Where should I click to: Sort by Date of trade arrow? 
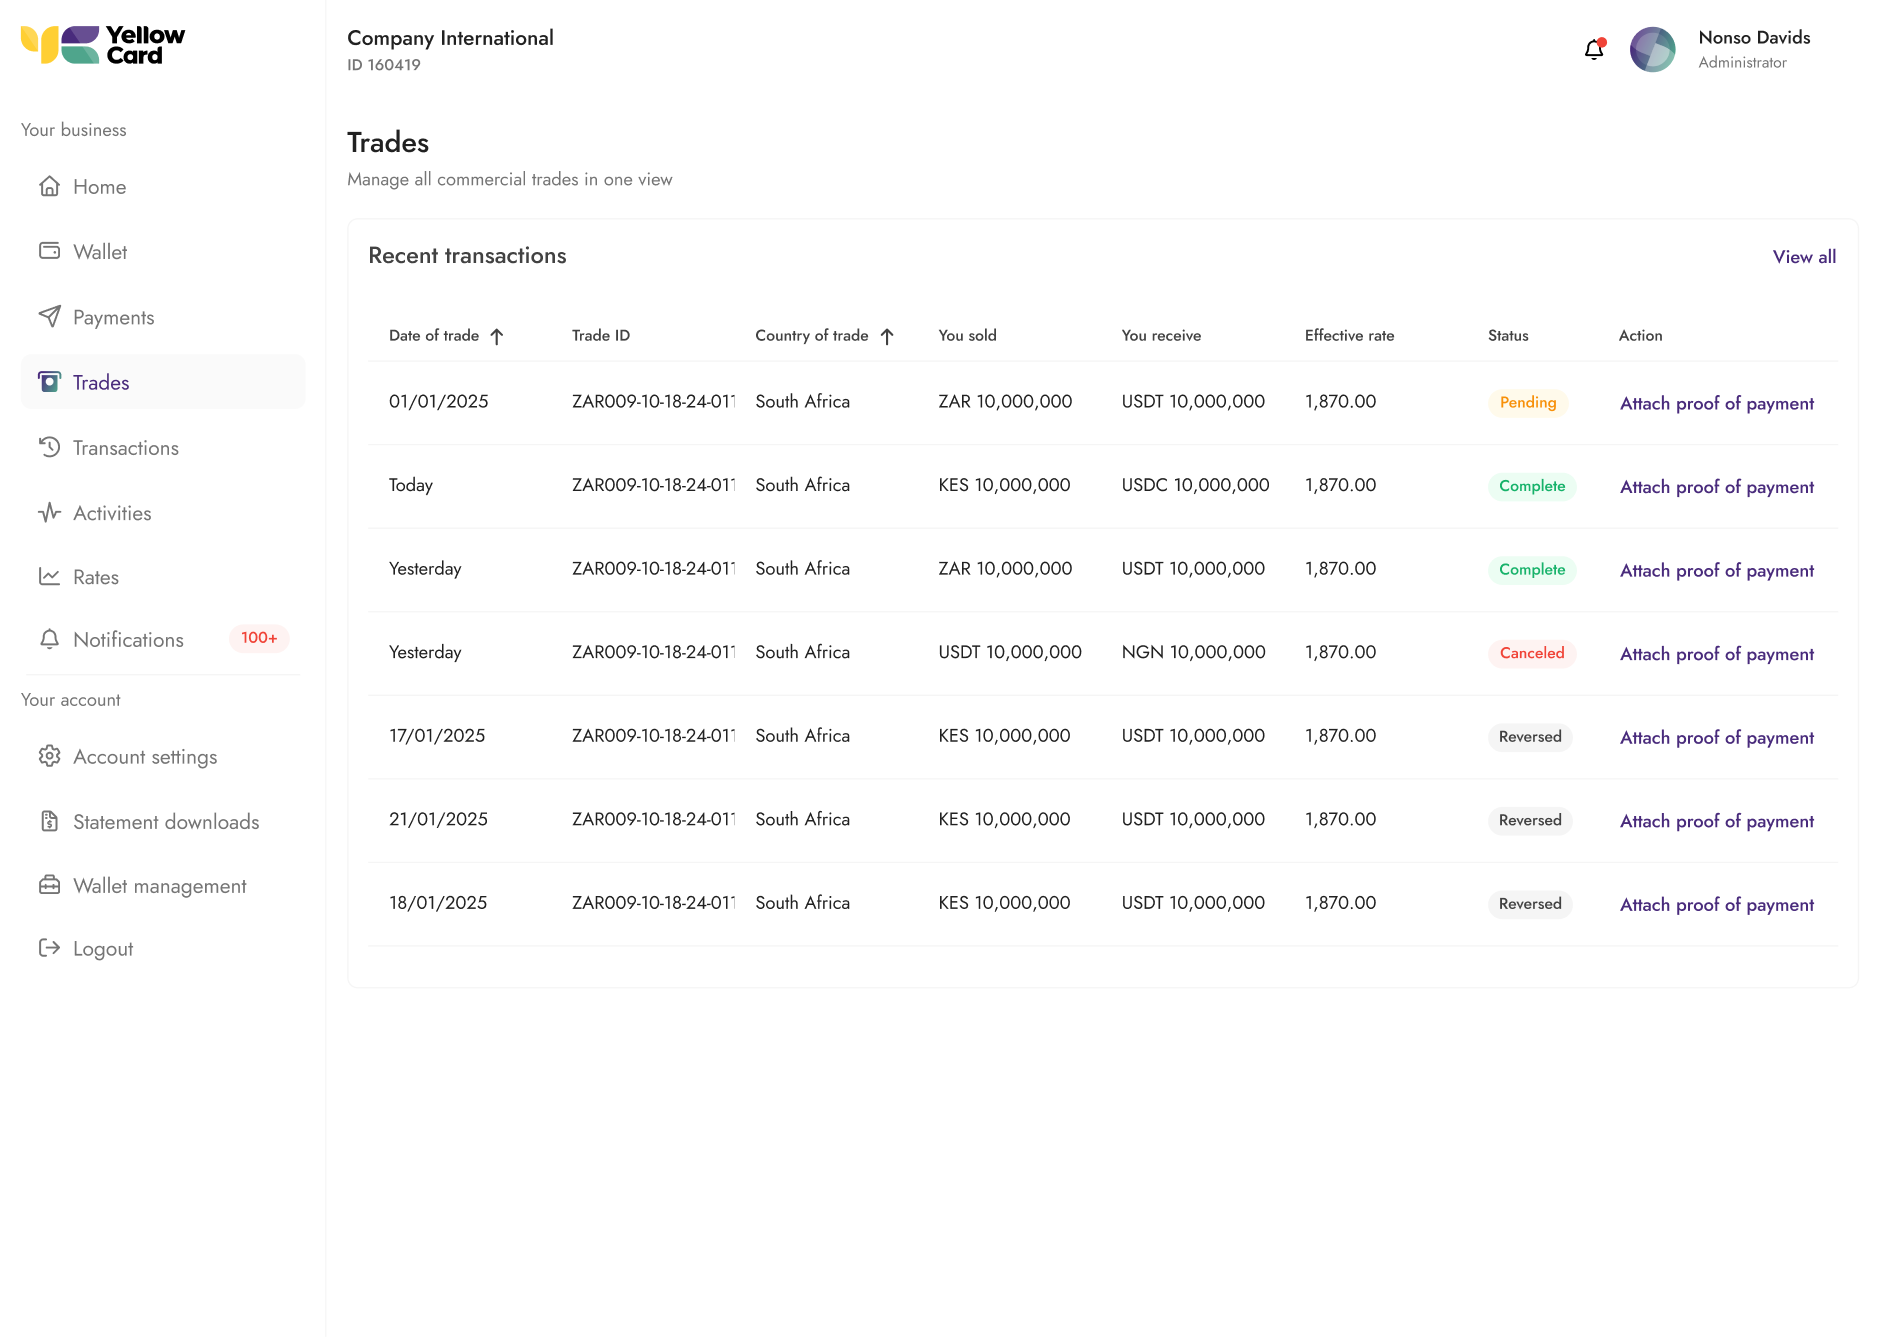(x=497, y=336)
